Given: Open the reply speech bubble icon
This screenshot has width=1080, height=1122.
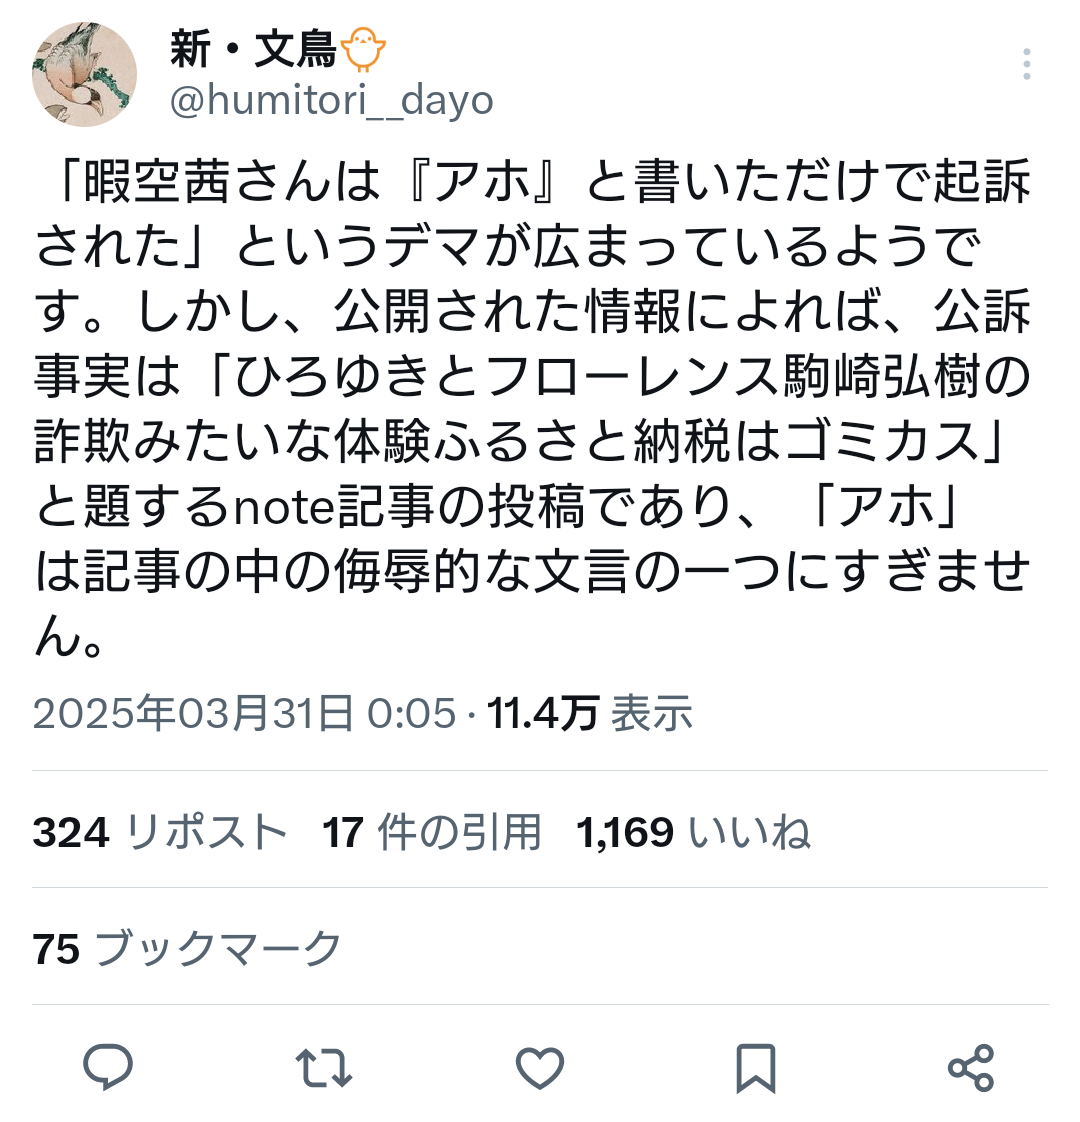Looking at the screenshot, I should pos(108,1067).
